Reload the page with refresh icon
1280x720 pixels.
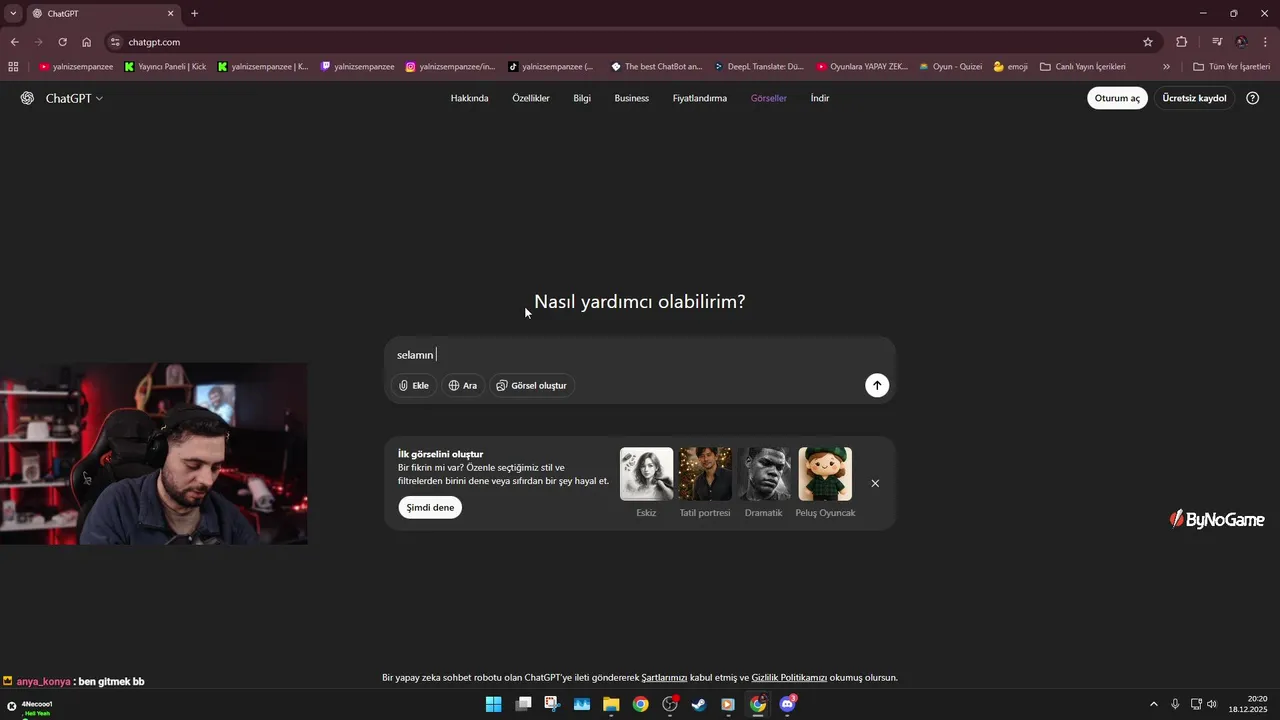click(62, 42)
